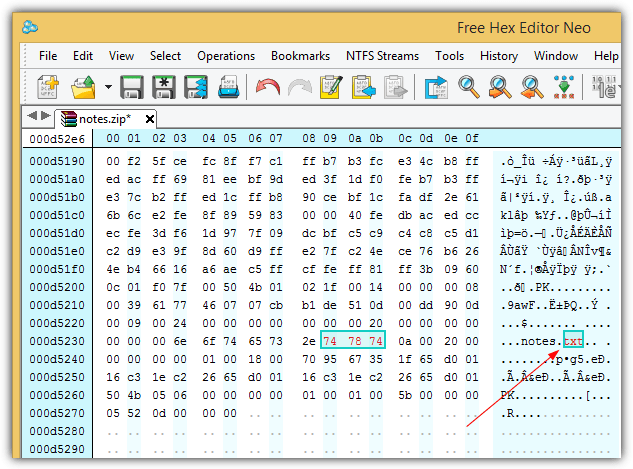Viewport: 633px width, 469px height.
Task: Open the Bookmarks menu
Action: coord(300,56)
